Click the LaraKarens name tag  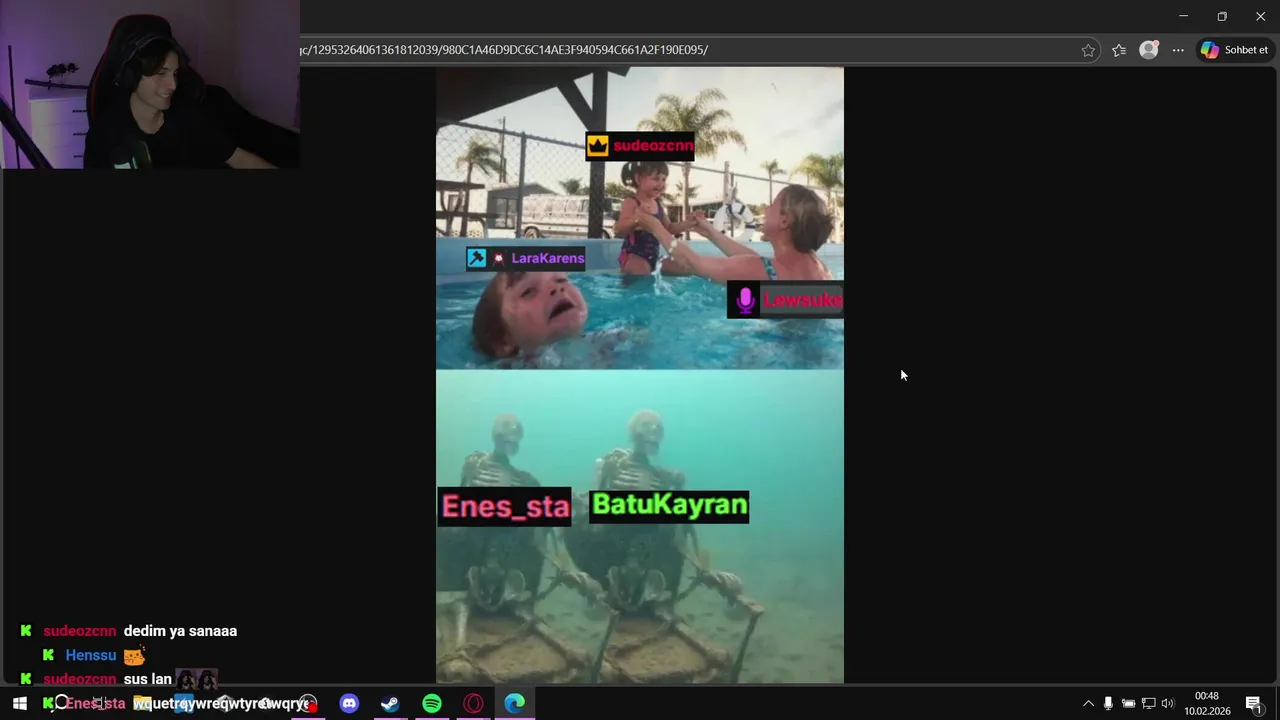pos(526,258)
